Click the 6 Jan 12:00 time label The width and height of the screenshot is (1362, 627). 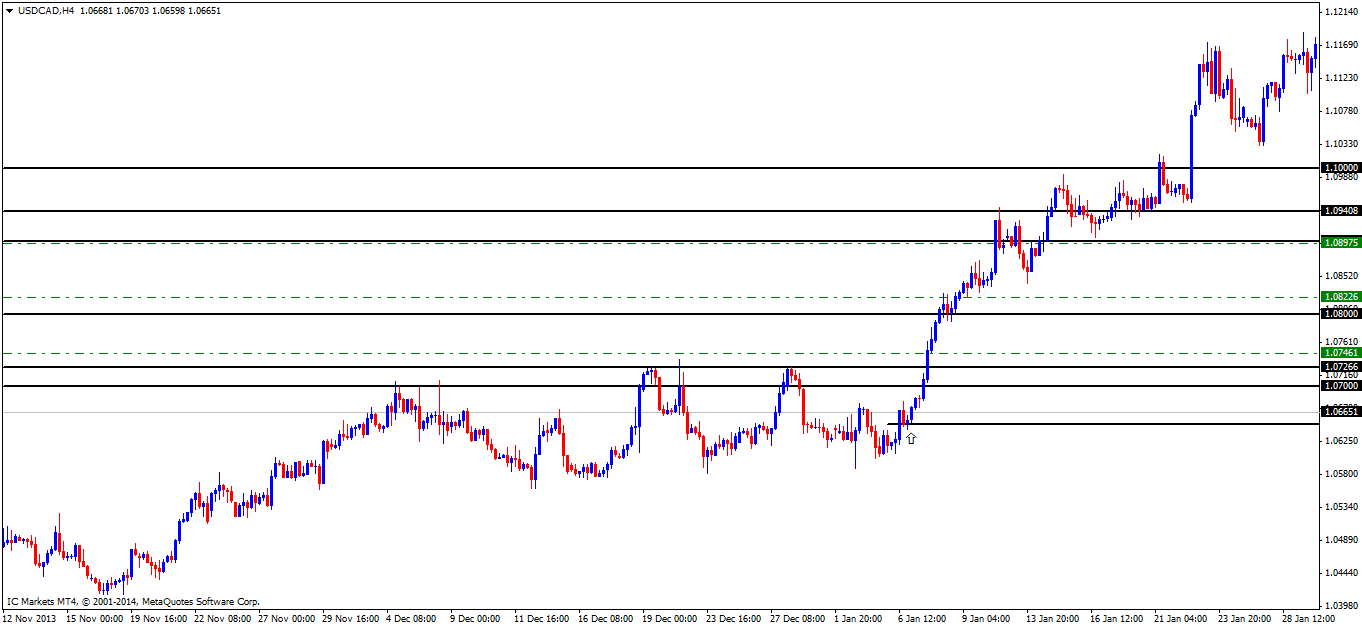click(x=922, y=619)
